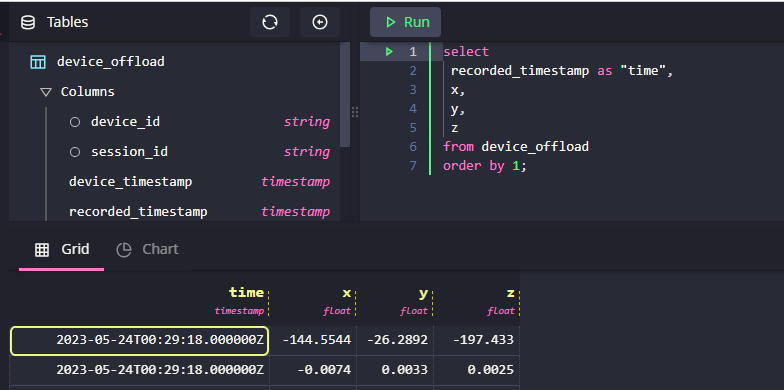Click the tables panel vertical scrollbar
Image resolution: width=784 pixels, height=390 pixels.
(345, 94)
